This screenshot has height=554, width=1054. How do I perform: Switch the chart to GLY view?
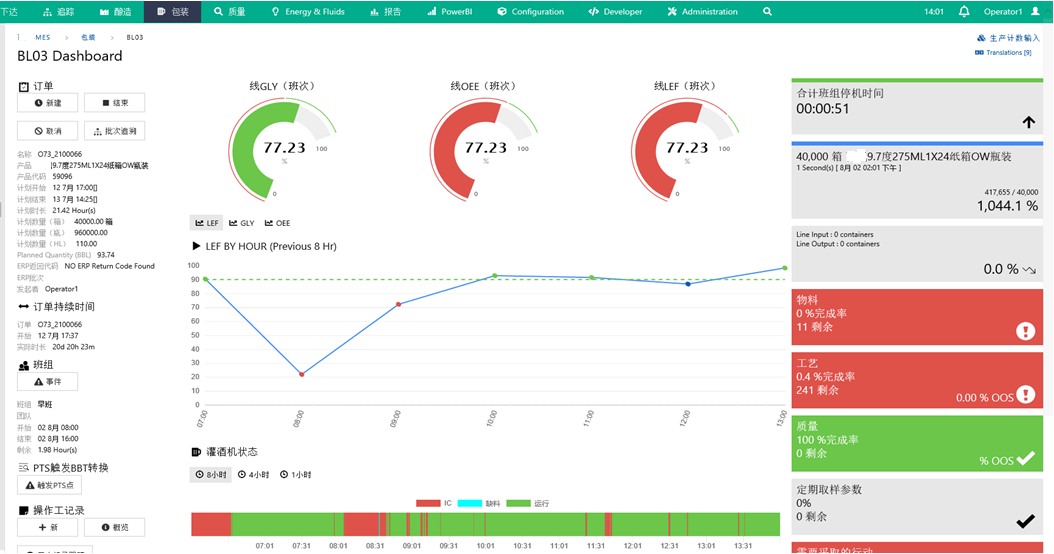coord(242,223)
